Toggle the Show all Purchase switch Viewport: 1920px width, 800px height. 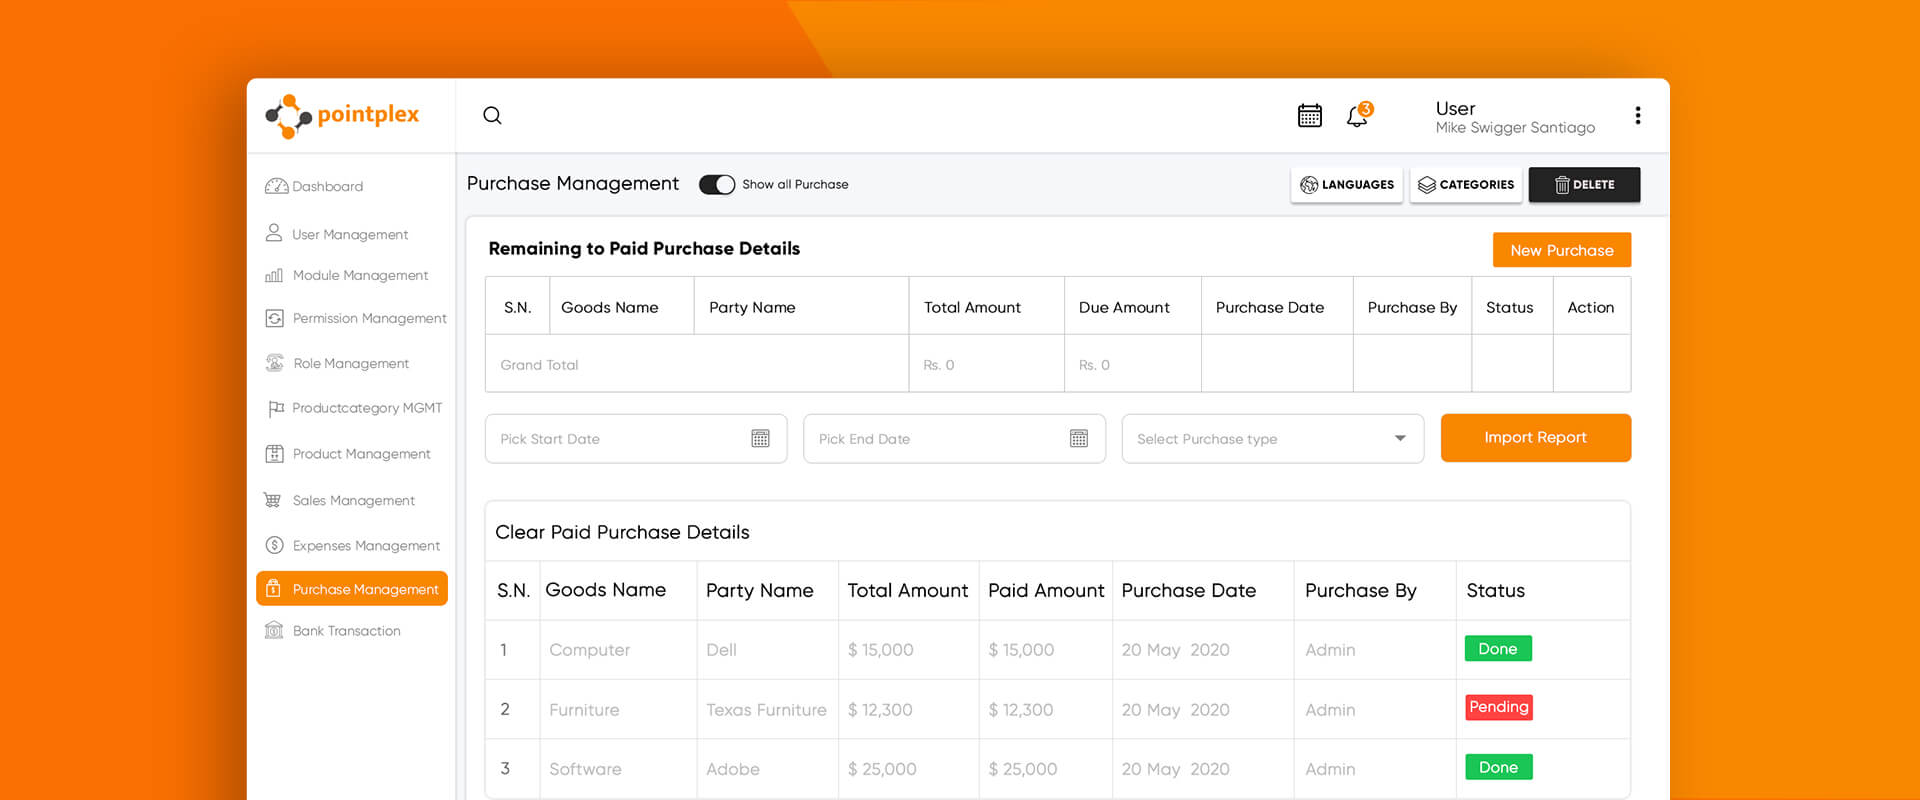coord(717,185)
